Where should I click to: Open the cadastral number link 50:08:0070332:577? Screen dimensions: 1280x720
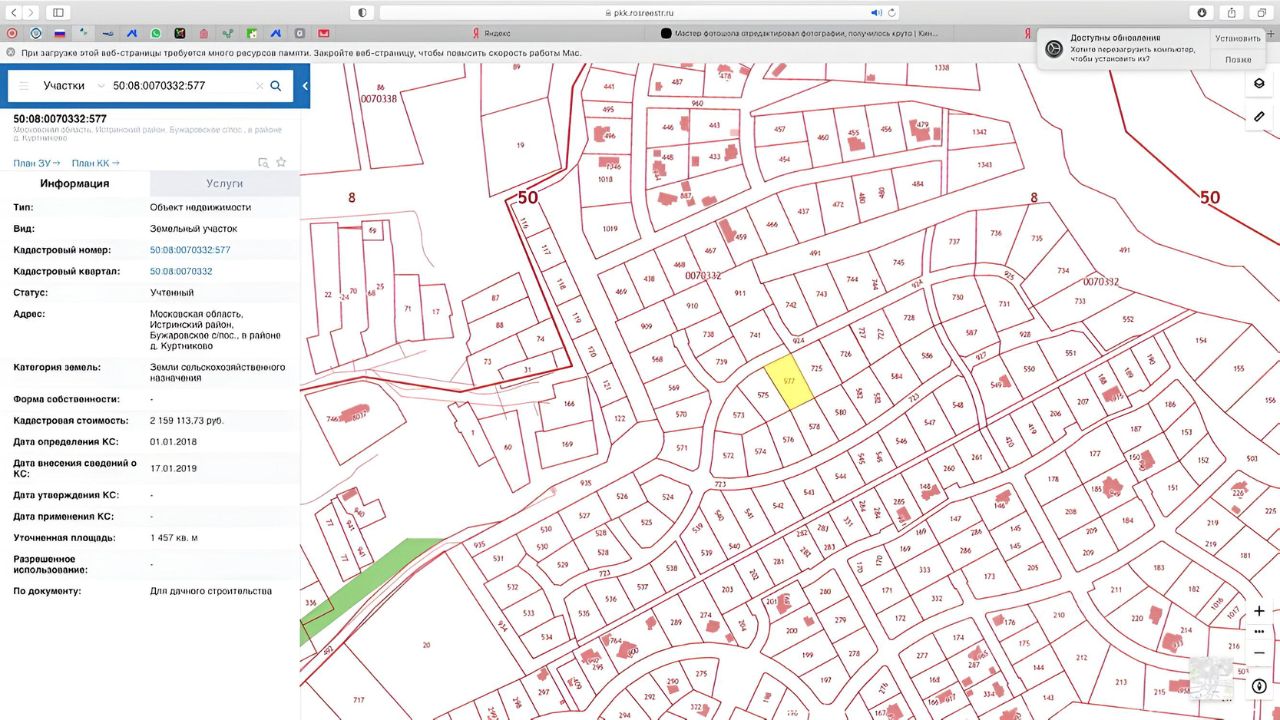[190, 250]
